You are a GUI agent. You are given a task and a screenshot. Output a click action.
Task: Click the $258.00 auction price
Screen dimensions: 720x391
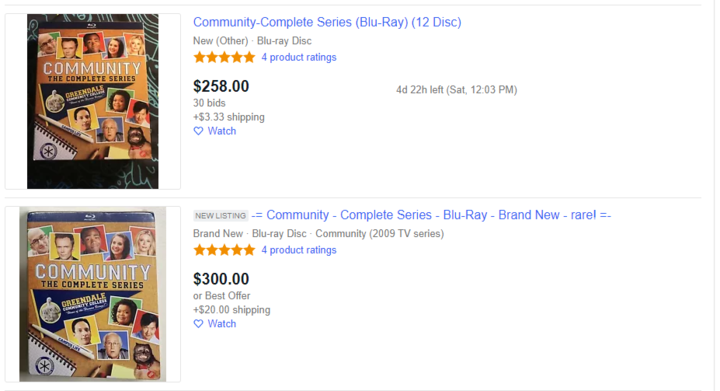(221, 86)
